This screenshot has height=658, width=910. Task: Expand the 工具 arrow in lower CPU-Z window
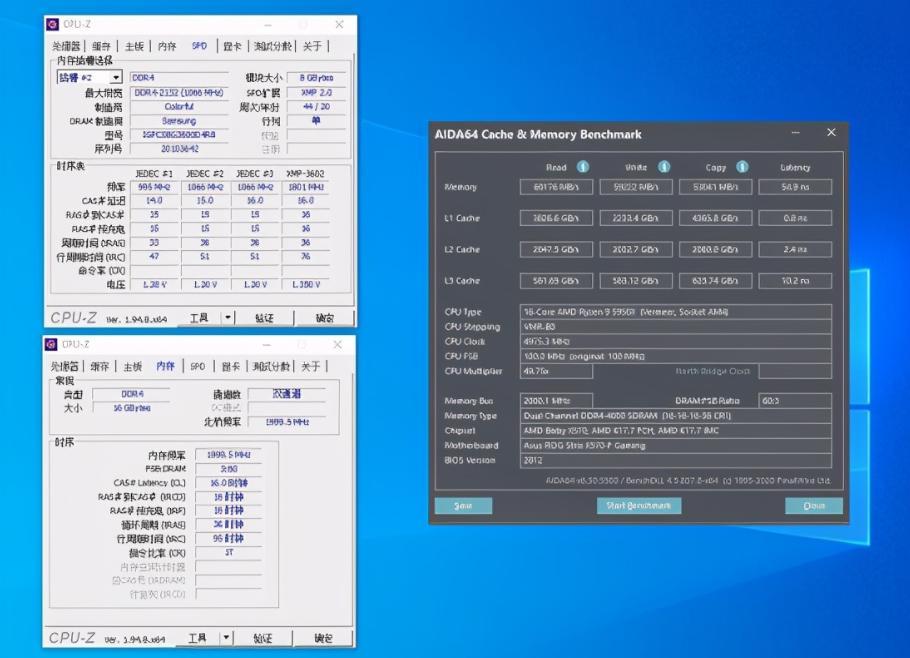pos(226,637)
